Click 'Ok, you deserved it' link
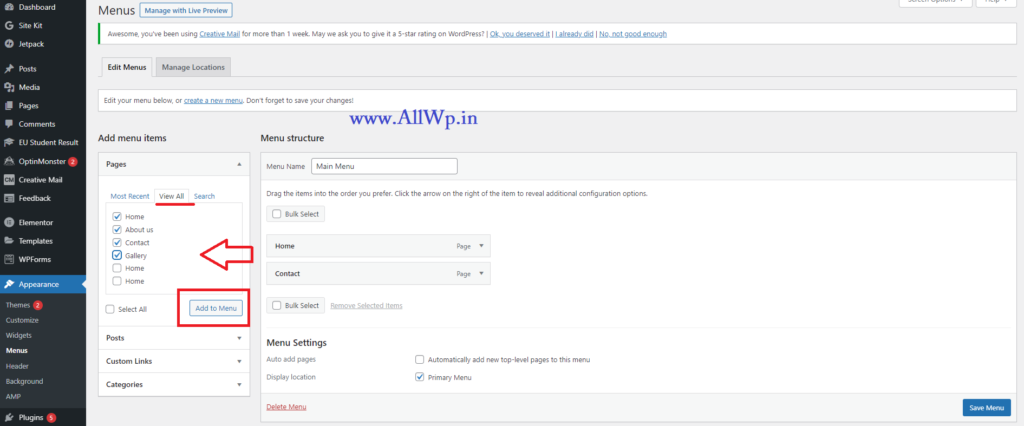 (520, 34)
